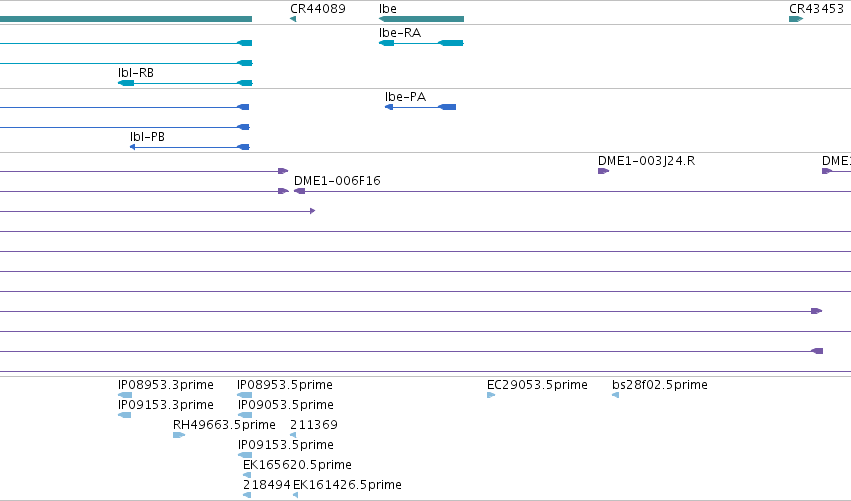Image resolution: width=851 pixels, height=501 pixels.
Task: Click the lbl-RB label
Action: (136, 73)
